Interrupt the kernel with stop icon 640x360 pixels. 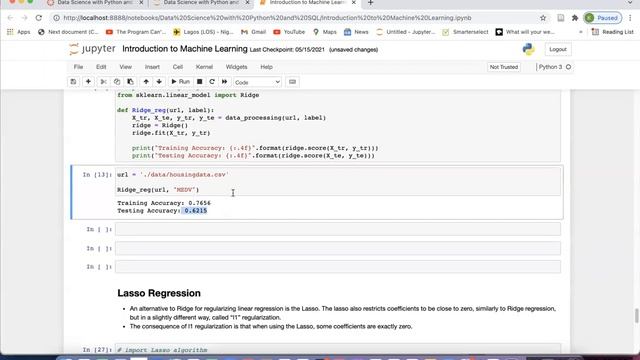pos(200,82)
